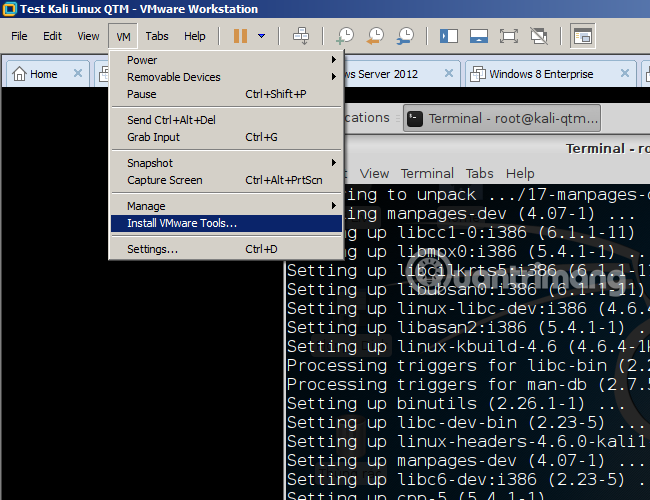The height and width of the screenshot is (500, 650).
Task: Open the Snapshot Manager wrench-clock icon
Action: point(405,36)
